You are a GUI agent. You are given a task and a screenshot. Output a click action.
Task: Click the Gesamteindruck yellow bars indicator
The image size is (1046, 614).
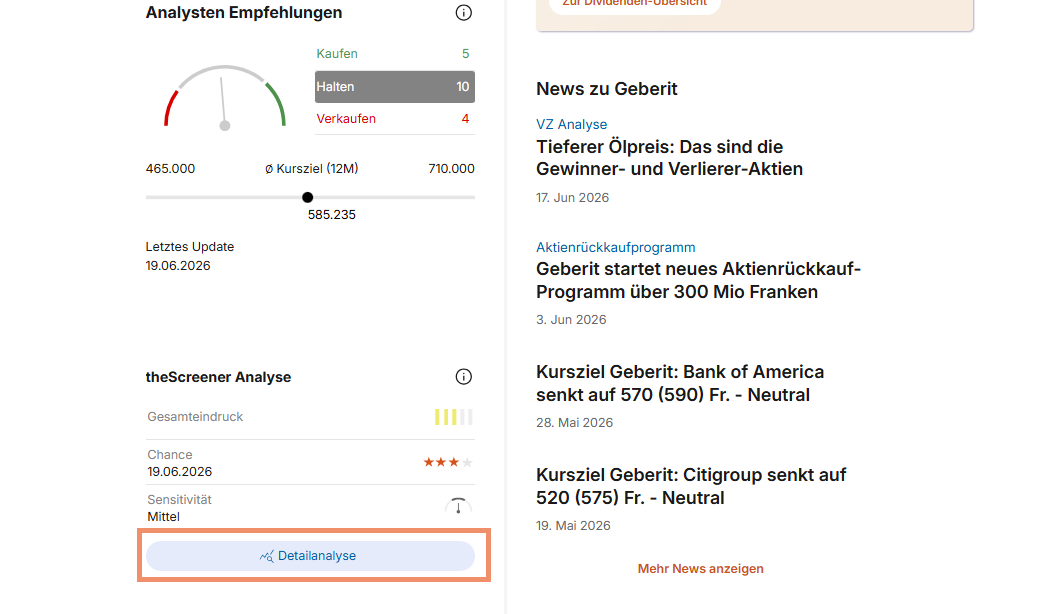pos(454,417)
